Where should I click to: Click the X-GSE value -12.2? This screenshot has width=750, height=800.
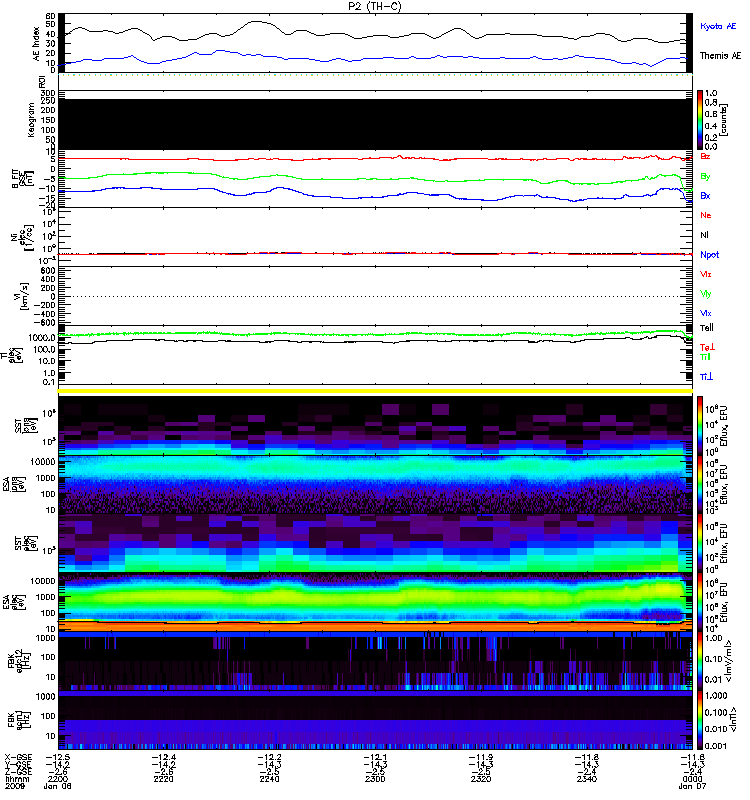[269, 757]
